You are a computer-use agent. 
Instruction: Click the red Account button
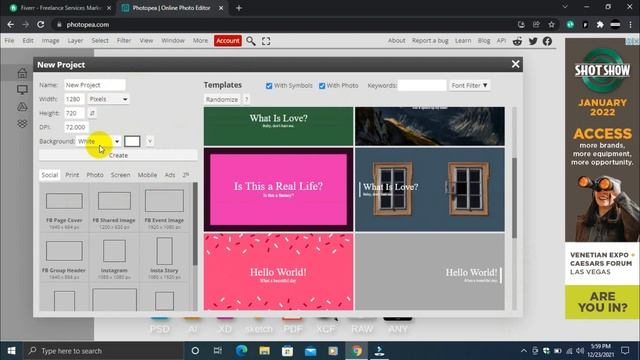click(228, 40)
